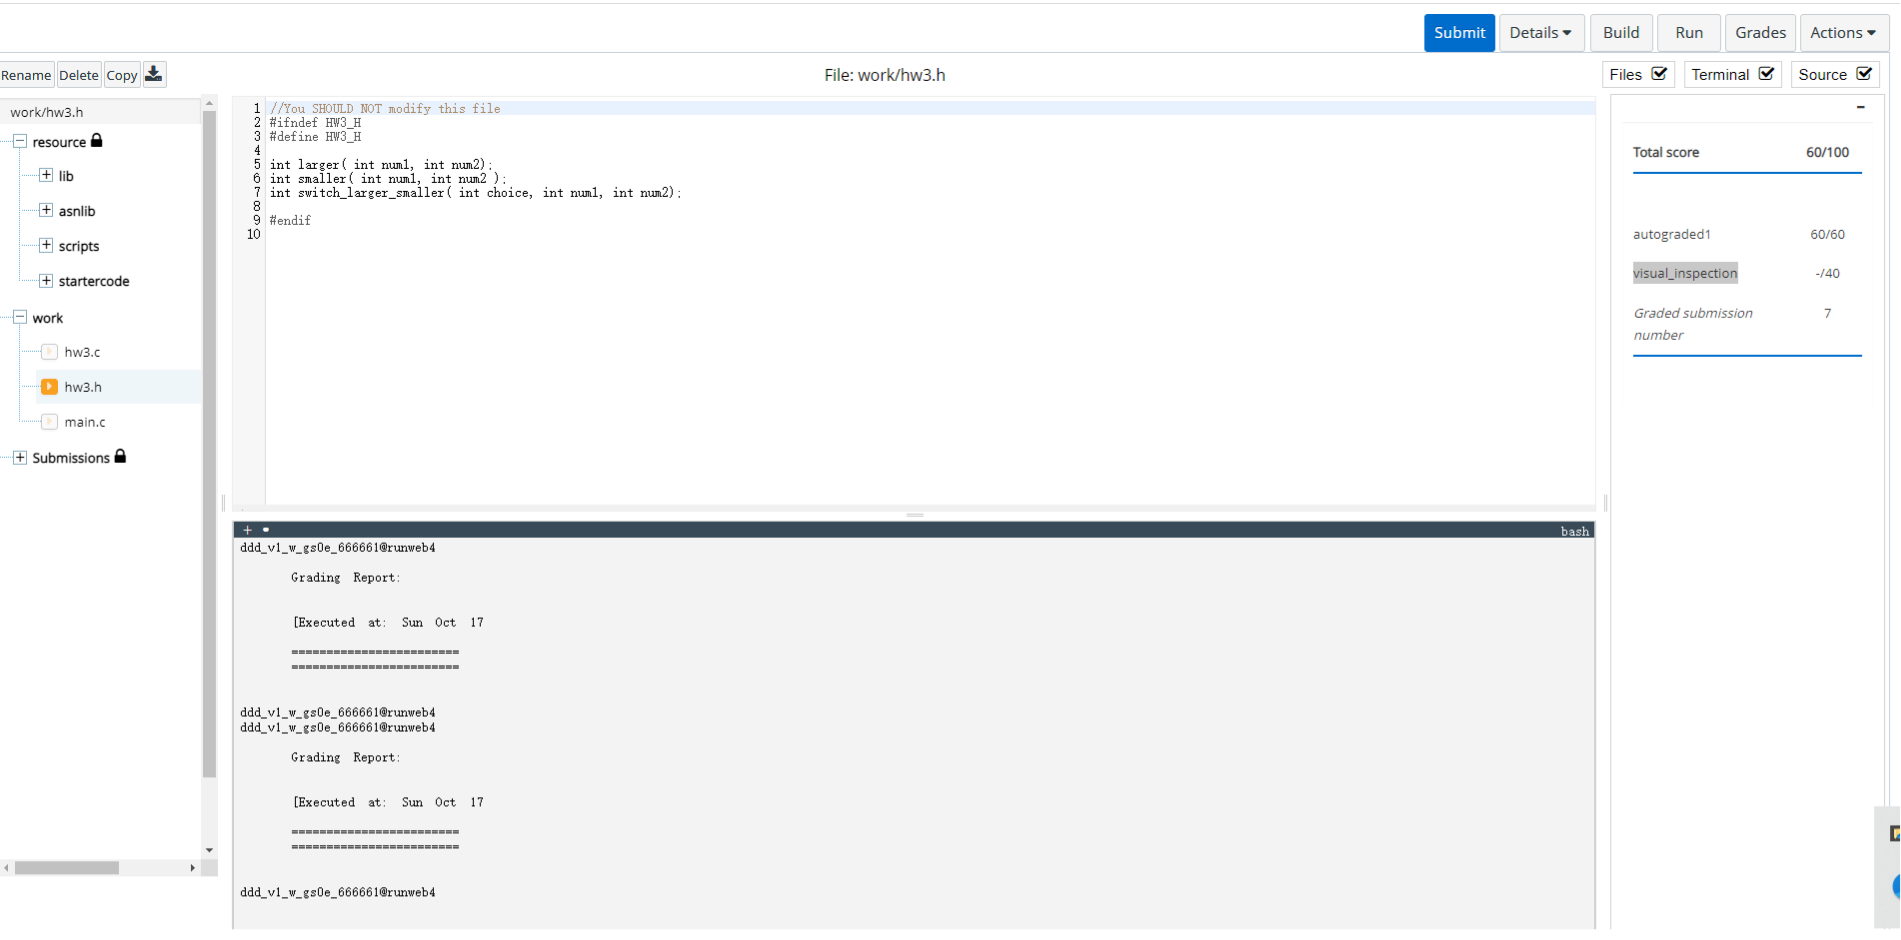Click the visual_inspection score label
This screenshot has width=1901, height=940.
(x=1685, y=273)
